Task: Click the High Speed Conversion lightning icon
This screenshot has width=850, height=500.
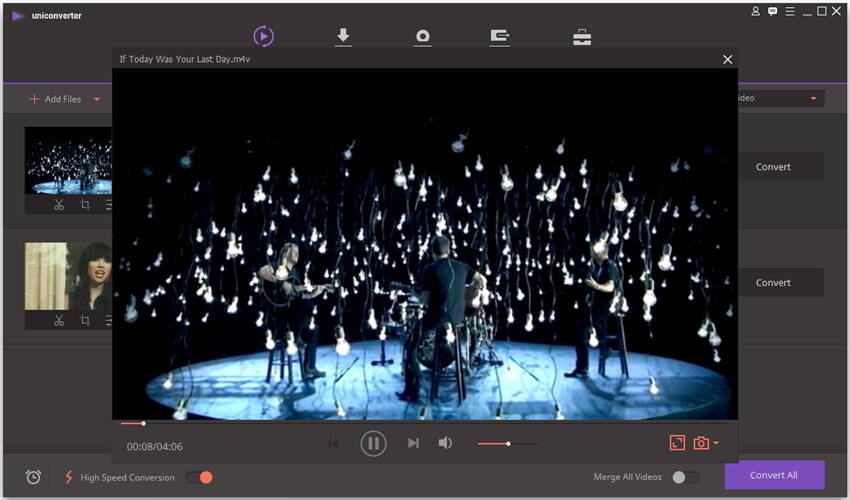Action: click(x=69, y=477)
